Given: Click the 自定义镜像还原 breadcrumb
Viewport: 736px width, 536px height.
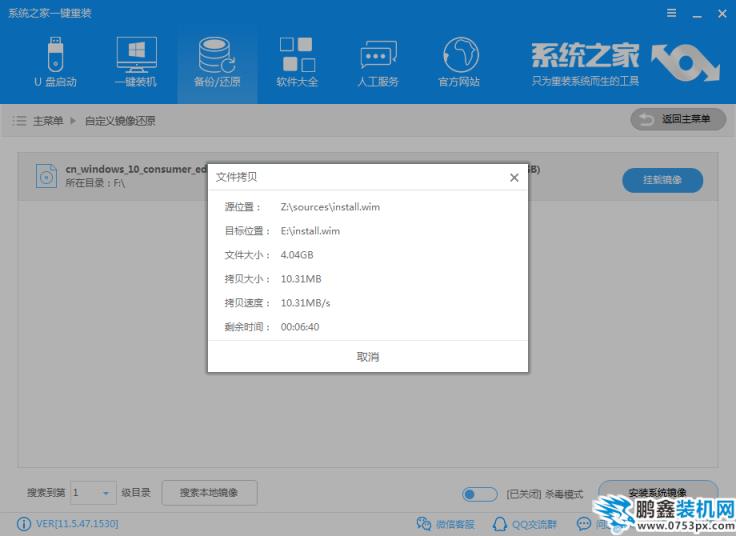Looking at the screenshot, I should (x=120, y=121).
